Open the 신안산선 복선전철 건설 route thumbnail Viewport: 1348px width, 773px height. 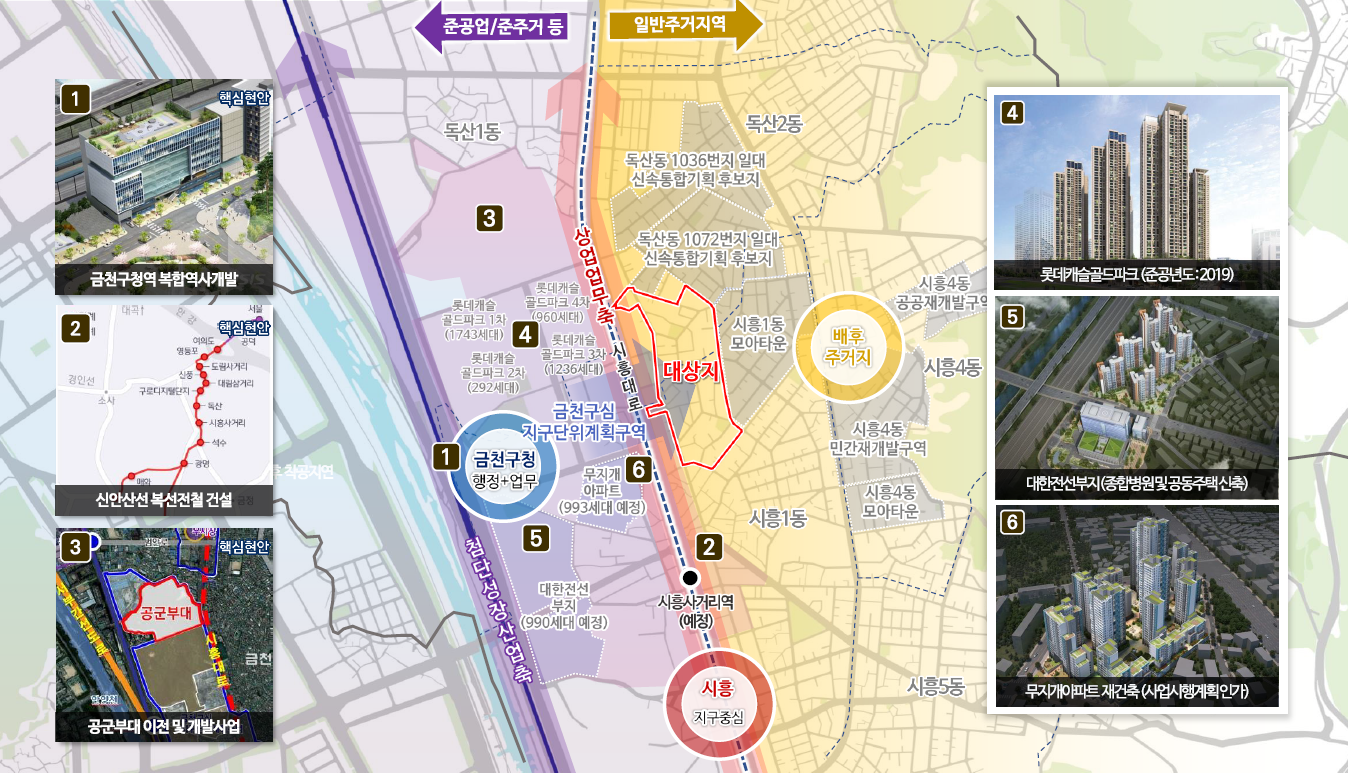click(x=165, y=414)
